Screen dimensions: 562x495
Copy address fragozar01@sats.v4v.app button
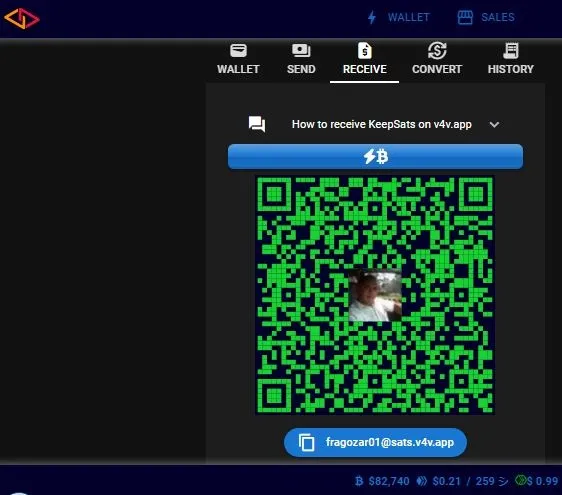point(375,442)
